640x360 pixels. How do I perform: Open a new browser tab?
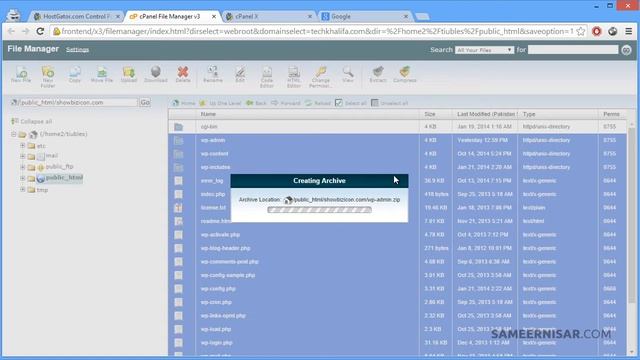[422, 16]
